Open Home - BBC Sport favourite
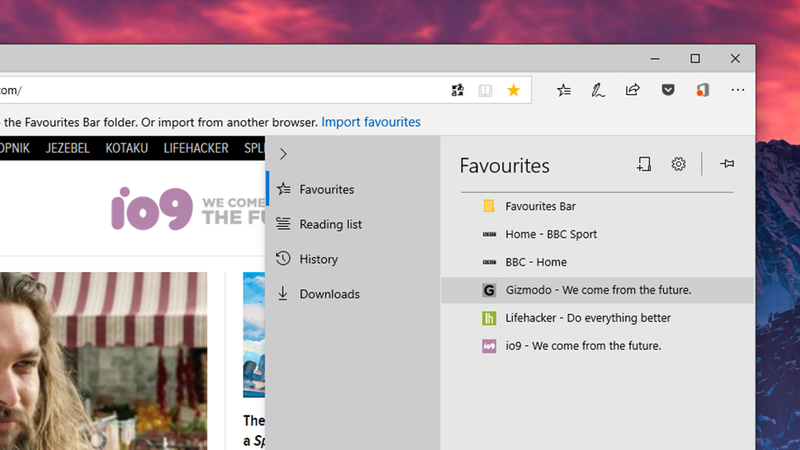800x450 pixels. 597,234
